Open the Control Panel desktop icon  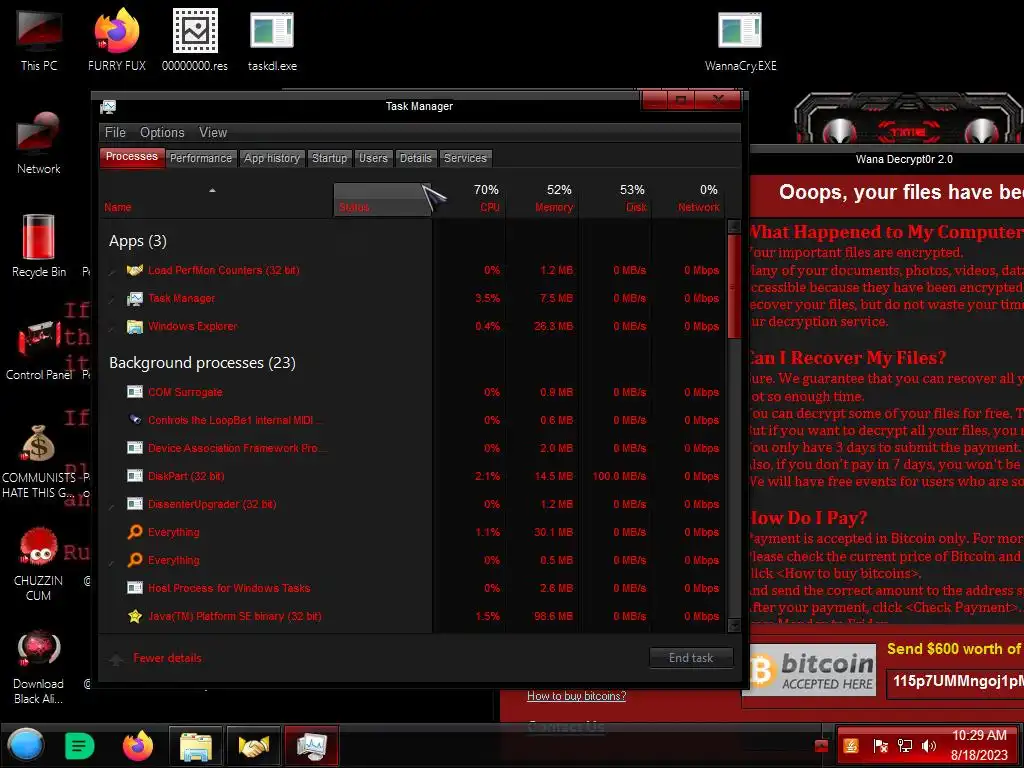click(x=39, y=349)
